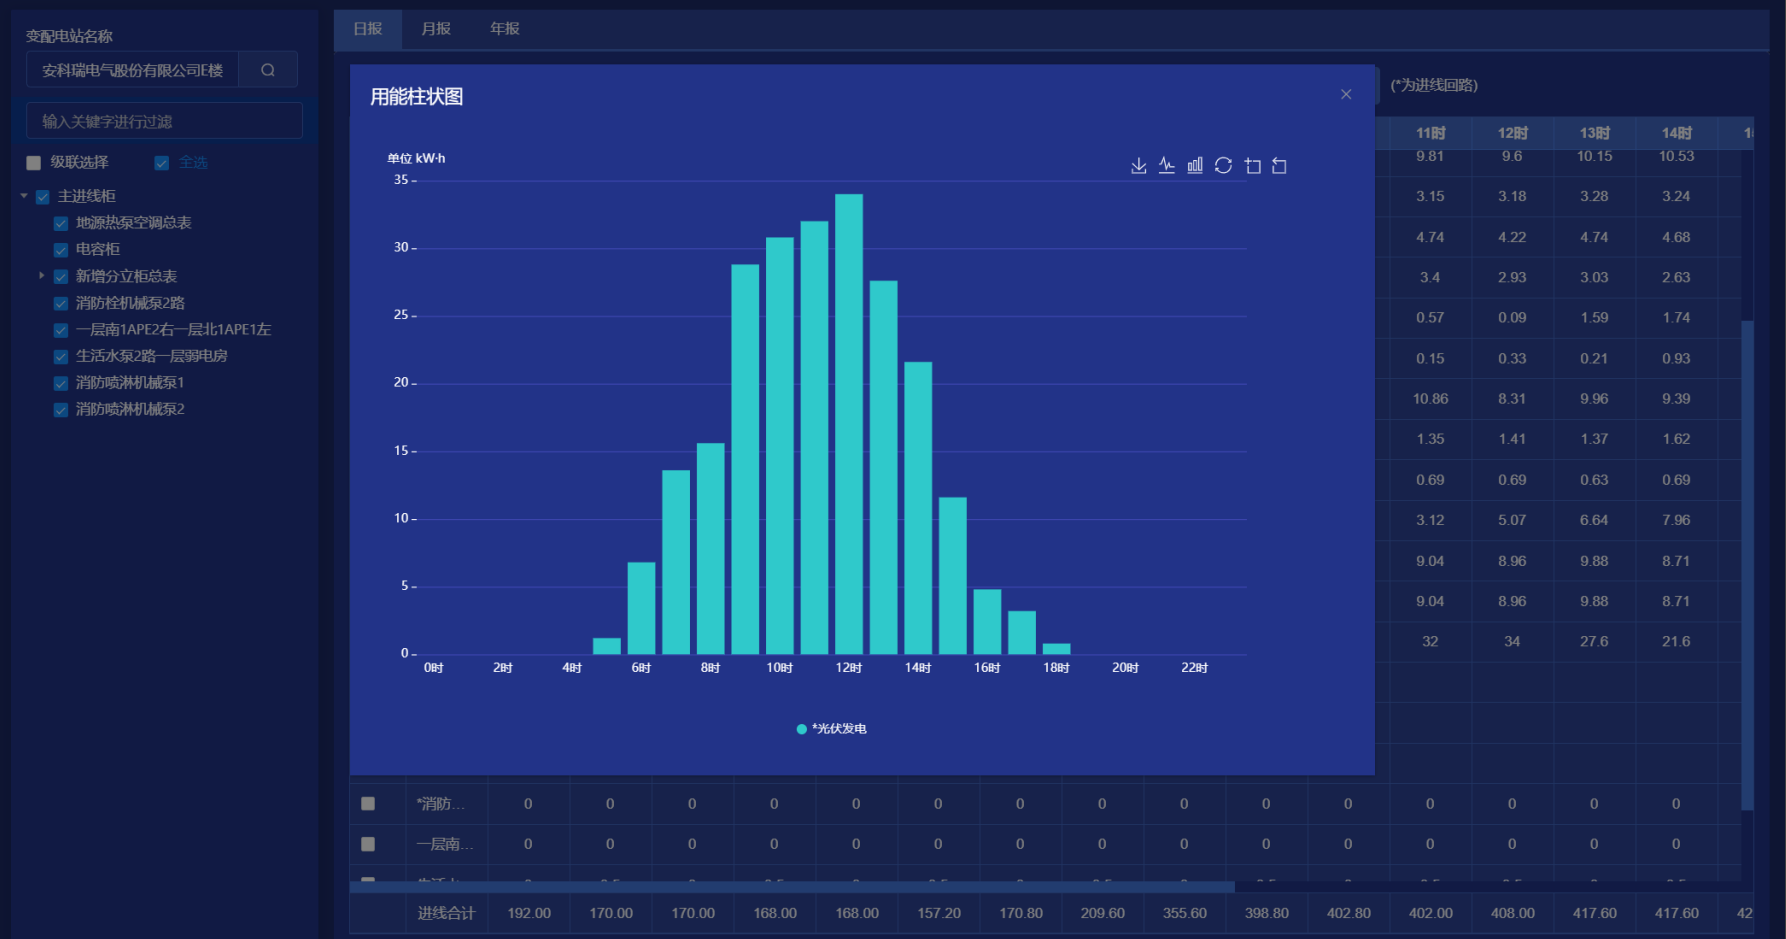The height and width of the screenshot is (939, 1786).
Task: Click the 10.86 cell in 11时 column
Action: (x=1430, y=399)
